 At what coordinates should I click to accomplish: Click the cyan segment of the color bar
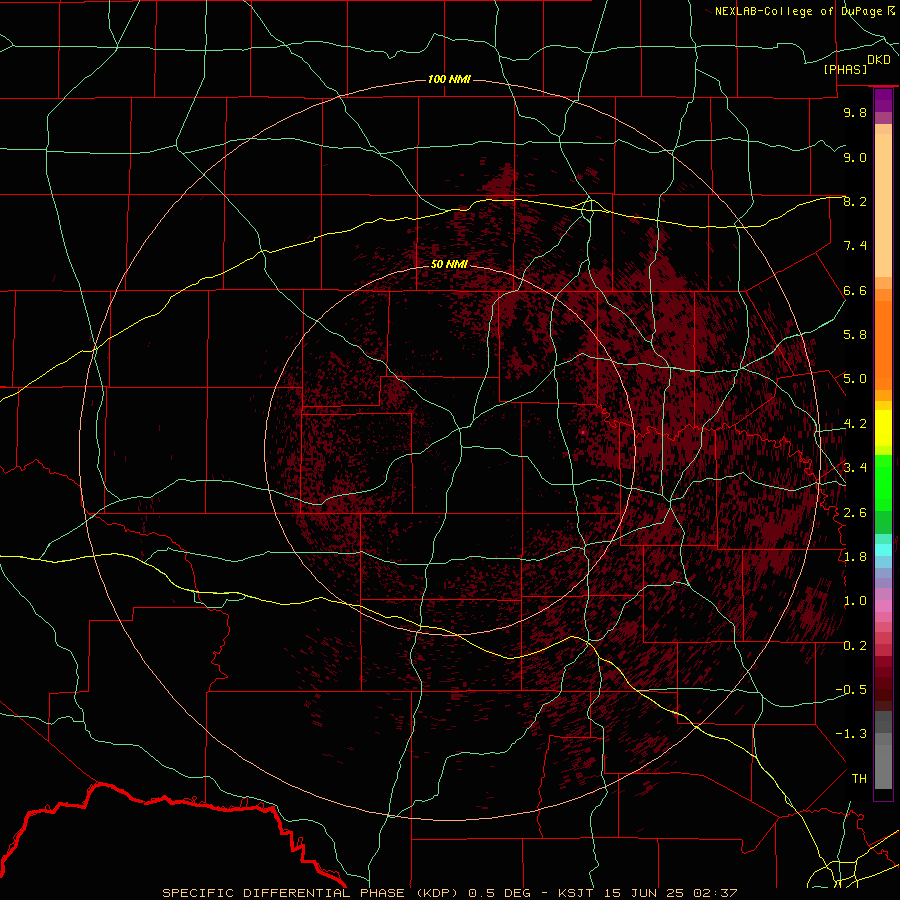click(883, 550)
